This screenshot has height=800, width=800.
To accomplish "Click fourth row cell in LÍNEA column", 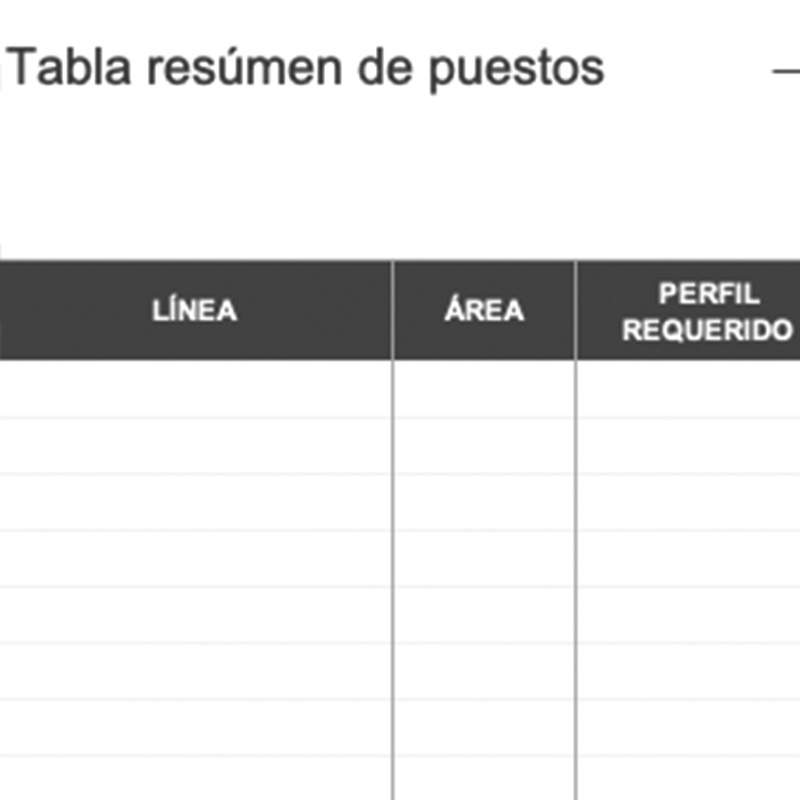I will [195, 558].
